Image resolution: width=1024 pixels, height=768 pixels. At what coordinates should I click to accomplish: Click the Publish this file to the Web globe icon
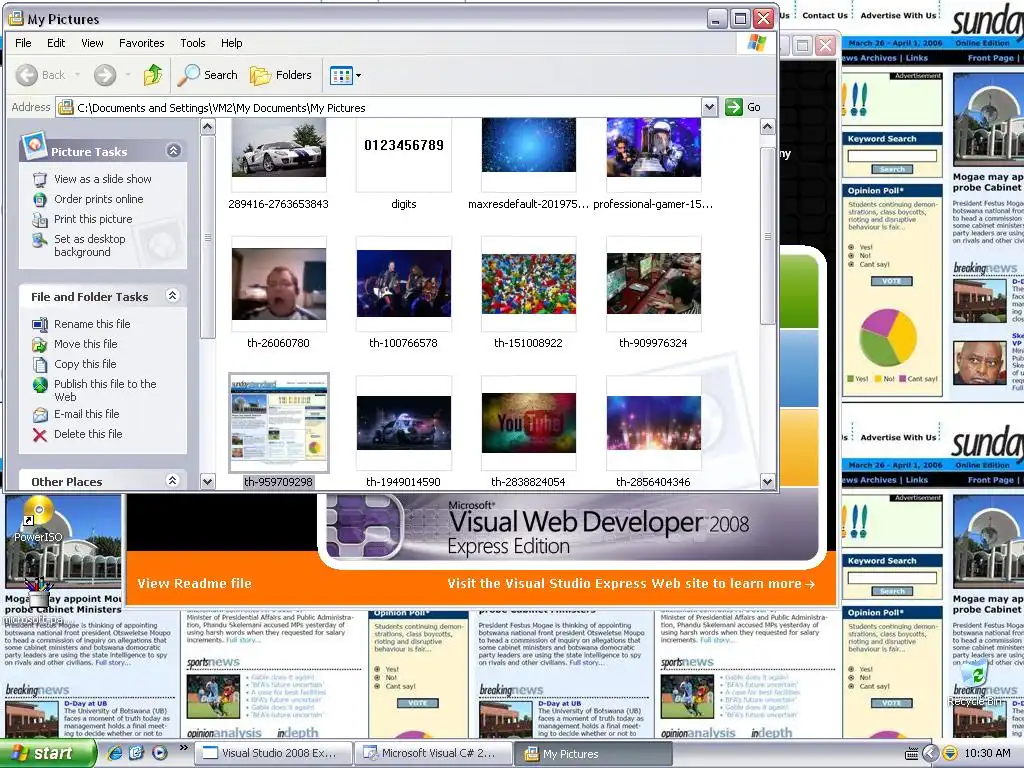point(40,385)
